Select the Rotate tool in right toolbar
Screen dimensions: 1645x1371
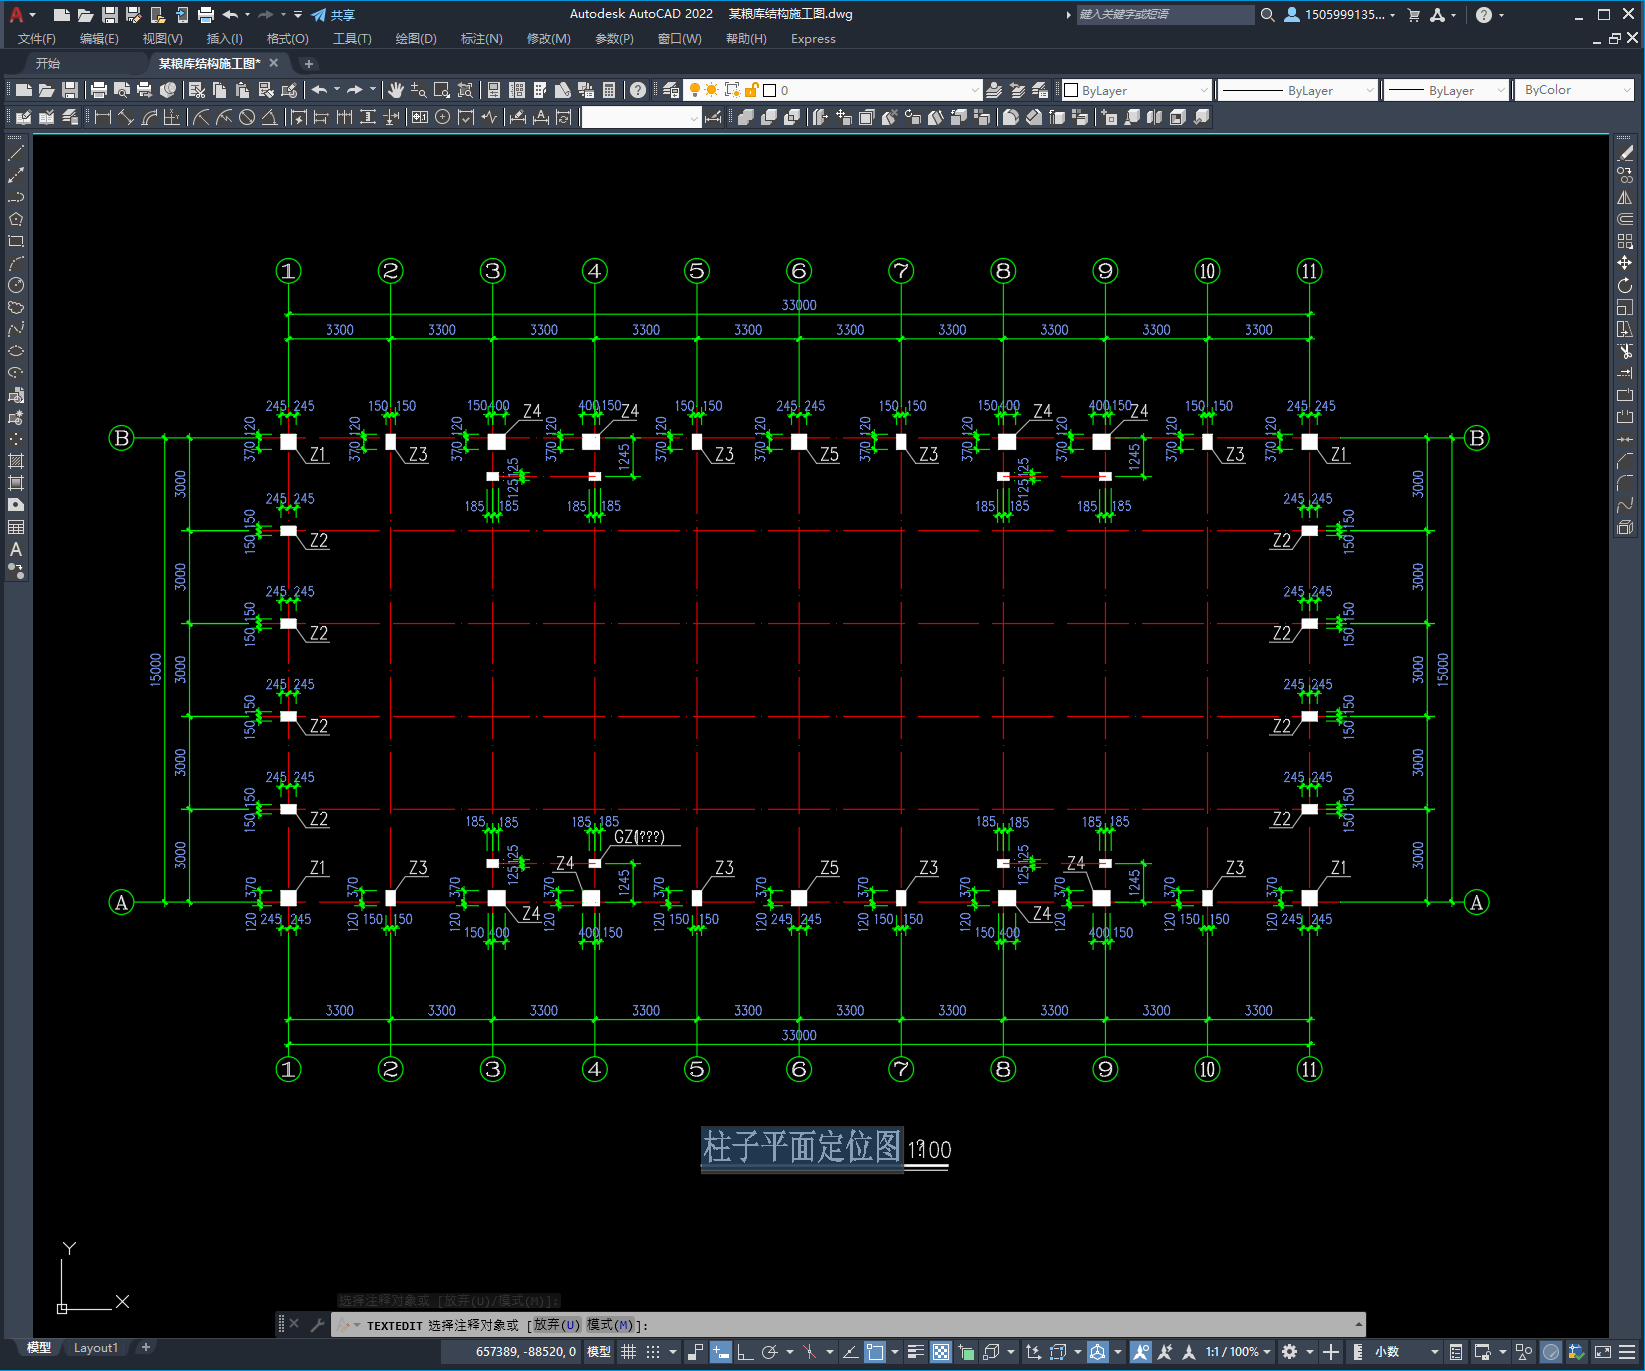click(x=1625, y=285)
